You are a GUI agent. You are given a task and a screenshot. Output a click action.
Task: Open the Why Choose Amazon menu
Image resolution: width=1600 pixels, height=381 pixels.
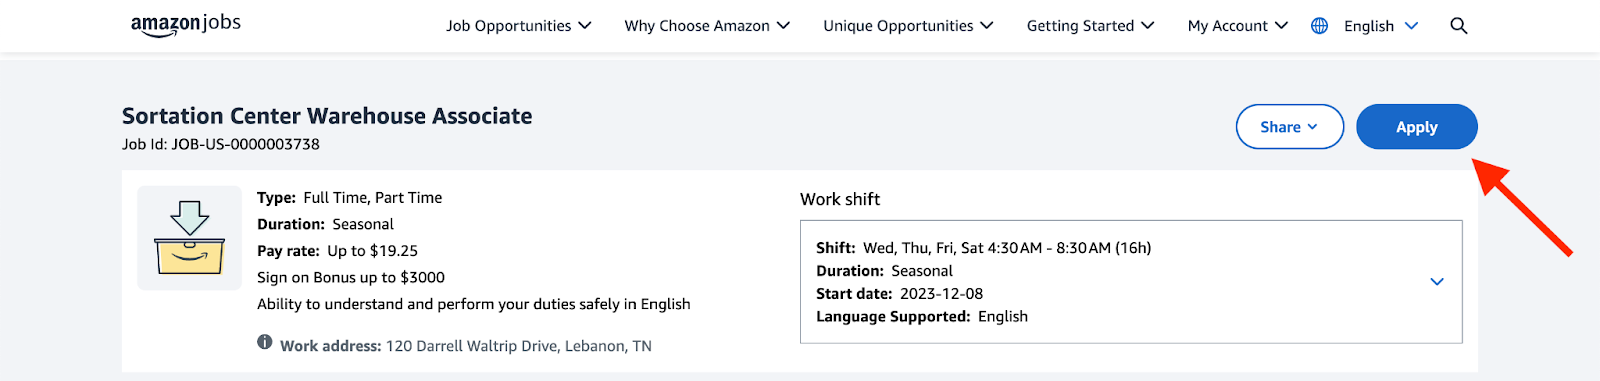707,26
